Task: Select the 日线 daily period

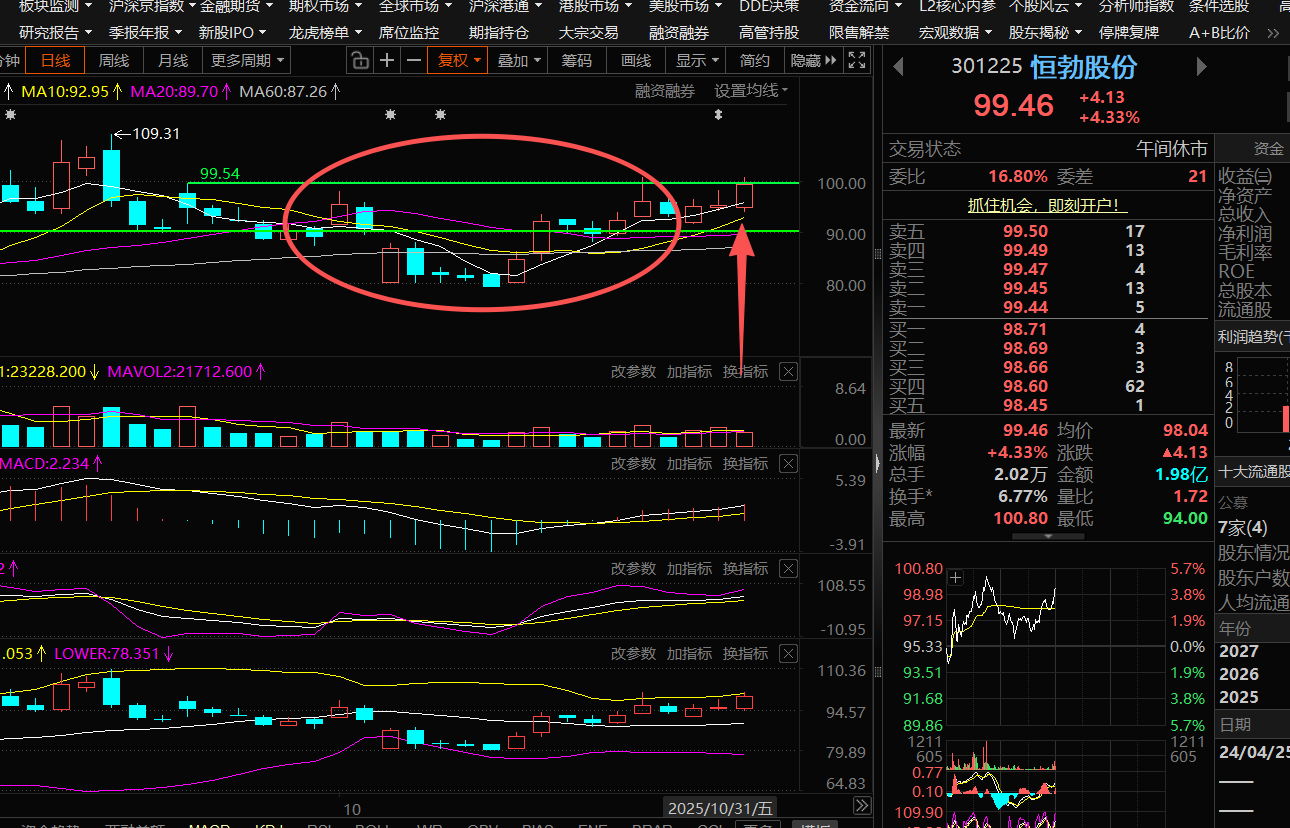Action: [55, 61]
